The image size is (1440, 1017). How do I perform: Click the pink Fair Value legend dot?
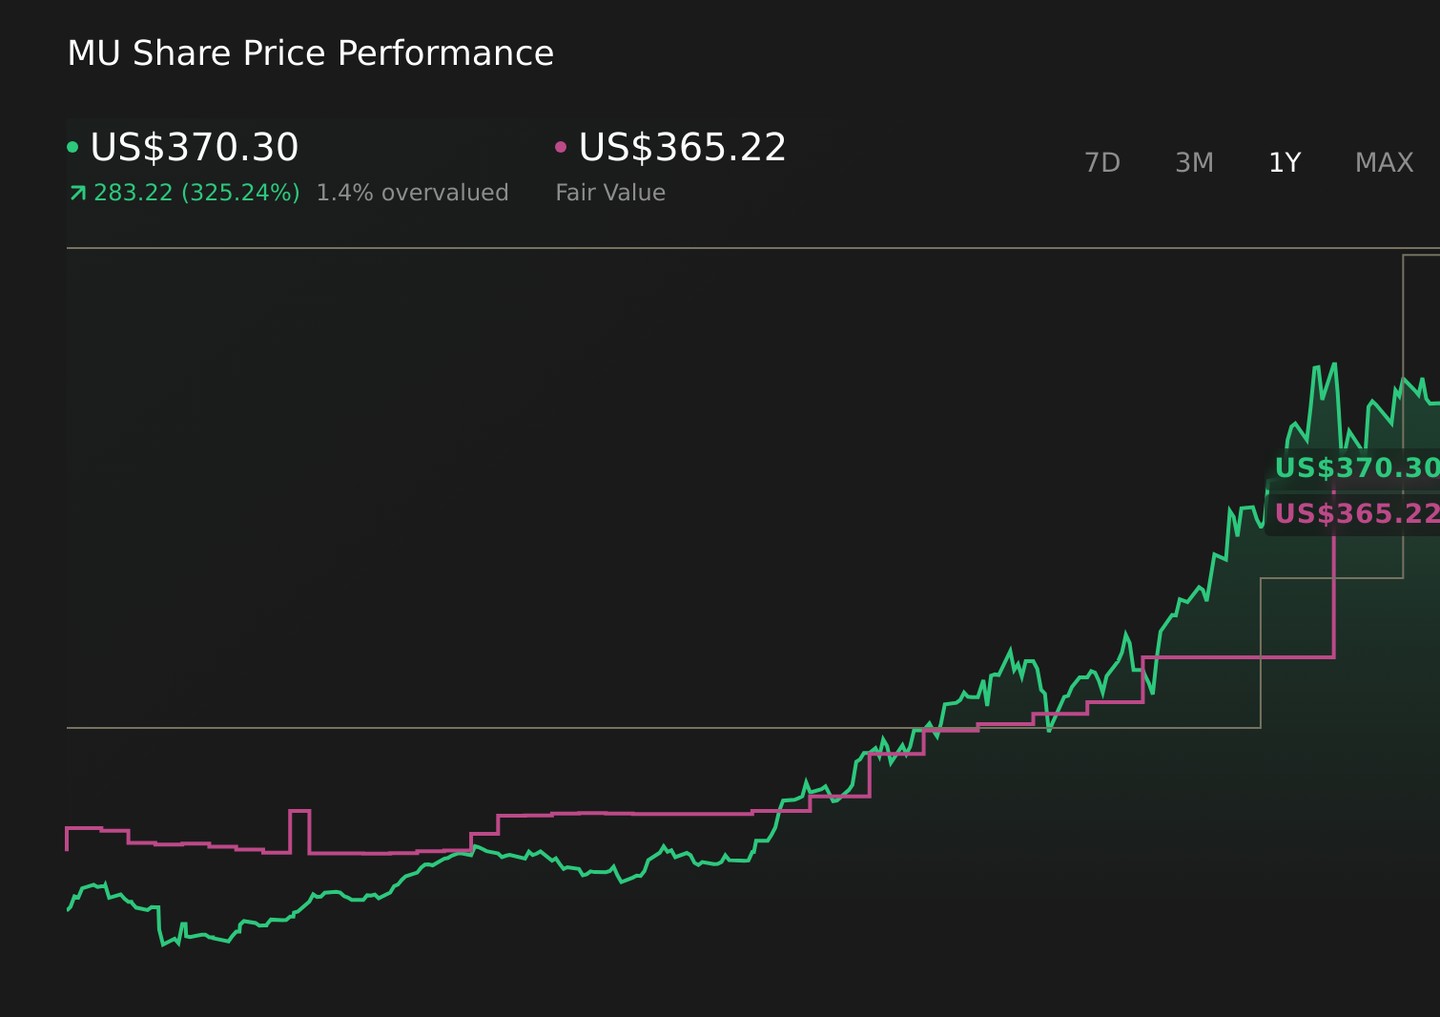click(561, 147)
